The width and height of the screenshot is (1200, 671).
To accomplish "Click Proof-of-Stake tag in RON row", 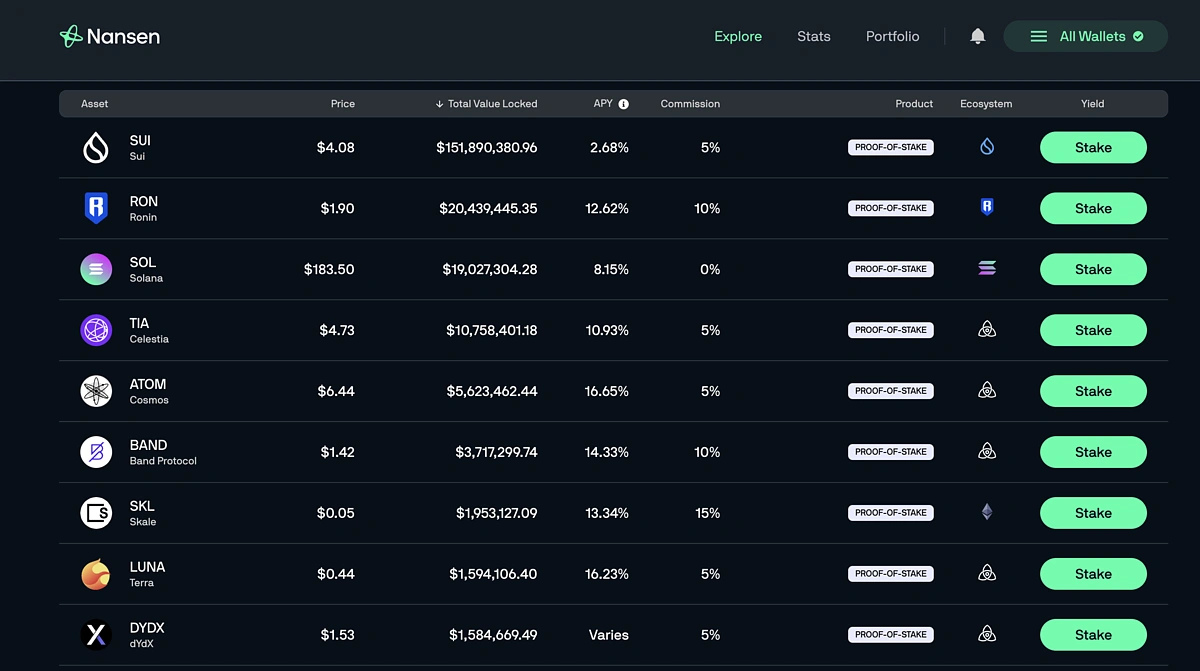I will click(891, 209).
